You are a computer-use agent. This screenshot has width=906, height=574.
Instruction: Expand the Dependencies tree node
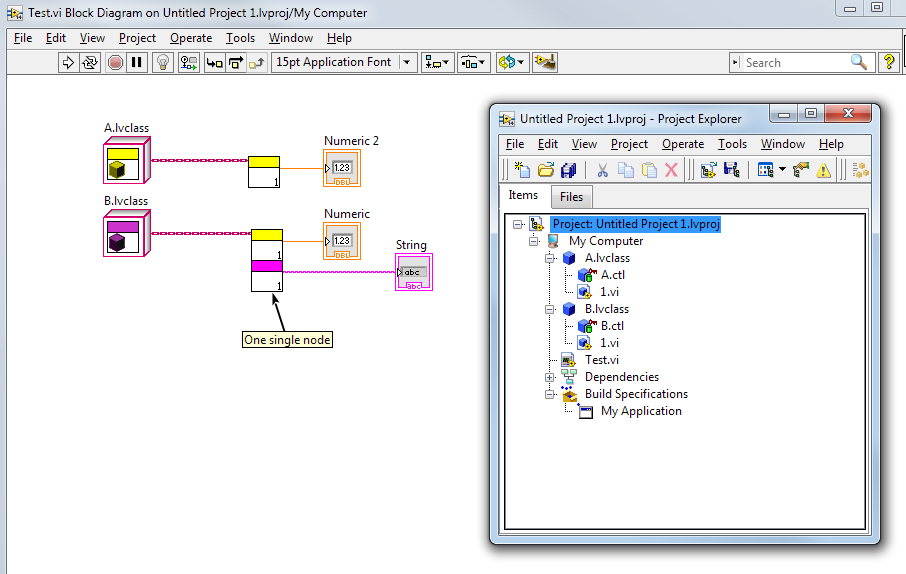coord(549,377)
